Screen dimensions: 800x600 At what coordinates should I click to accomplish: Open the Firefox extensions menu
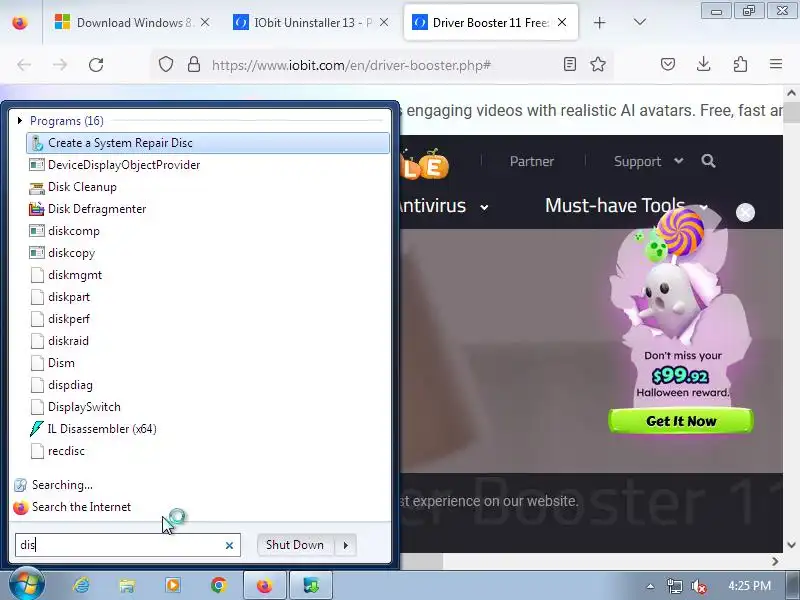click(740, 64)
